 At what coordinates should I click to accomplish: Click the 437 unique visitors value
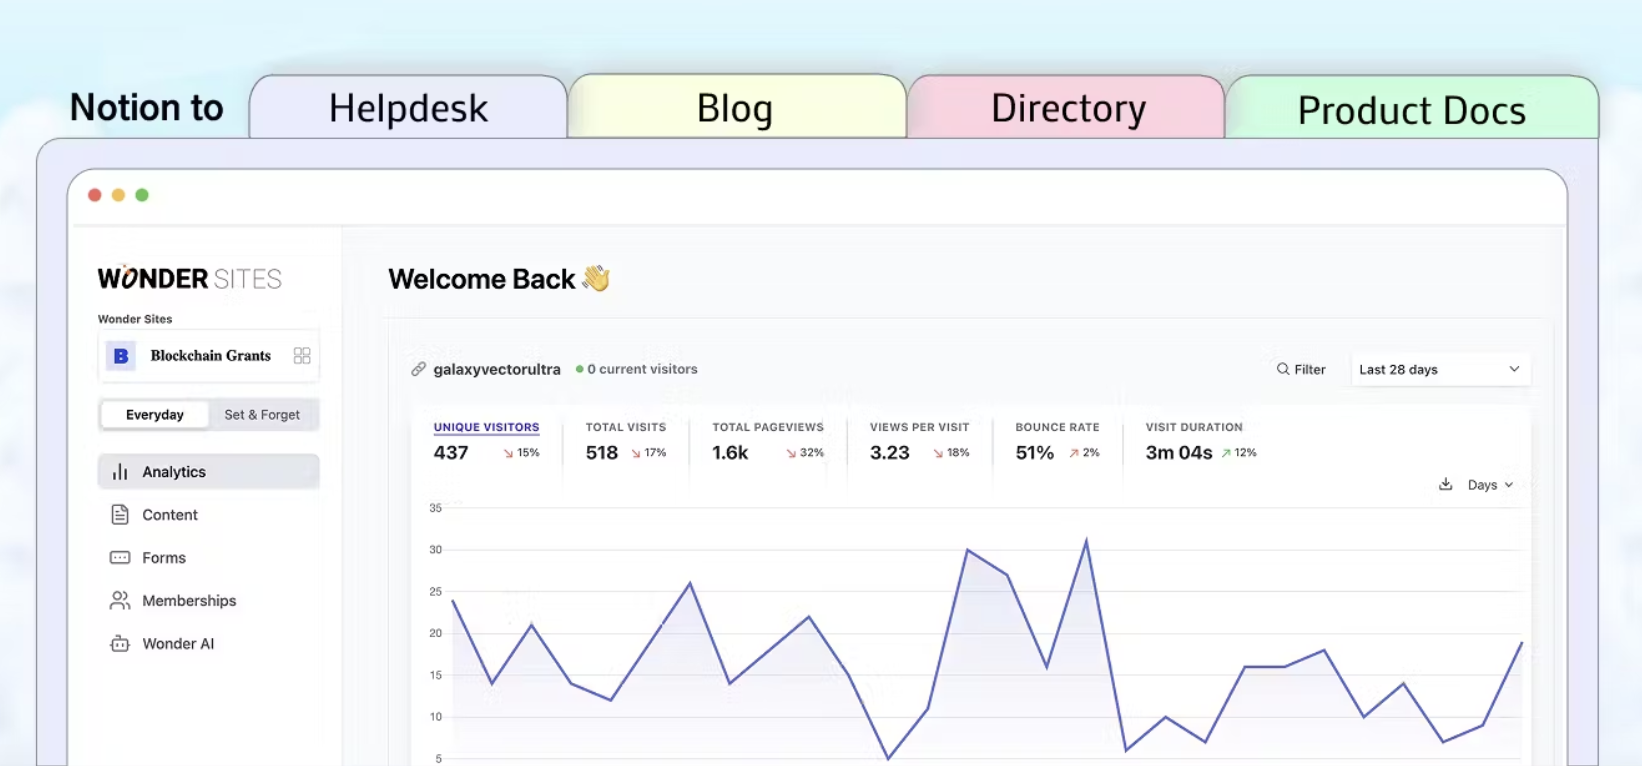451,453
